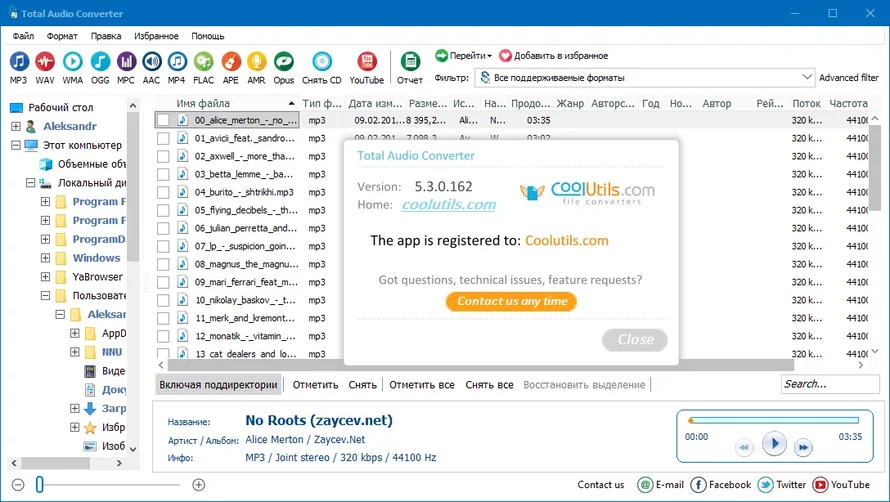Select the APE format icon
Screen dimensions: 890x502
pyautogui.click(x=230, y=61)
